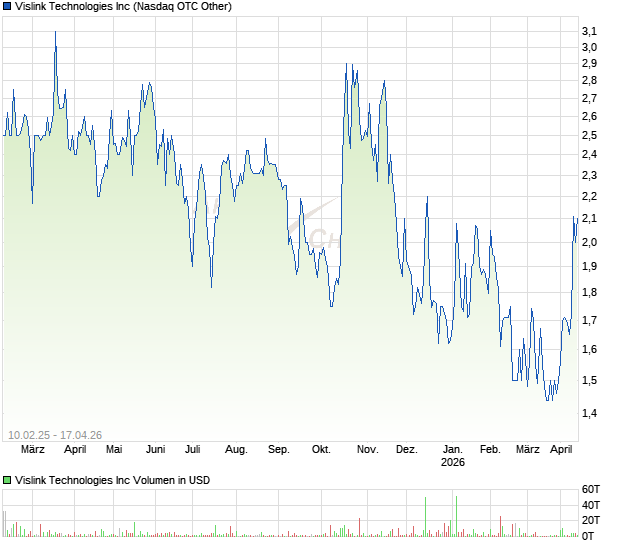Screen dimensions: 620x546
Task: Click the '2026' year label
Action: click(x=453, y=462)
